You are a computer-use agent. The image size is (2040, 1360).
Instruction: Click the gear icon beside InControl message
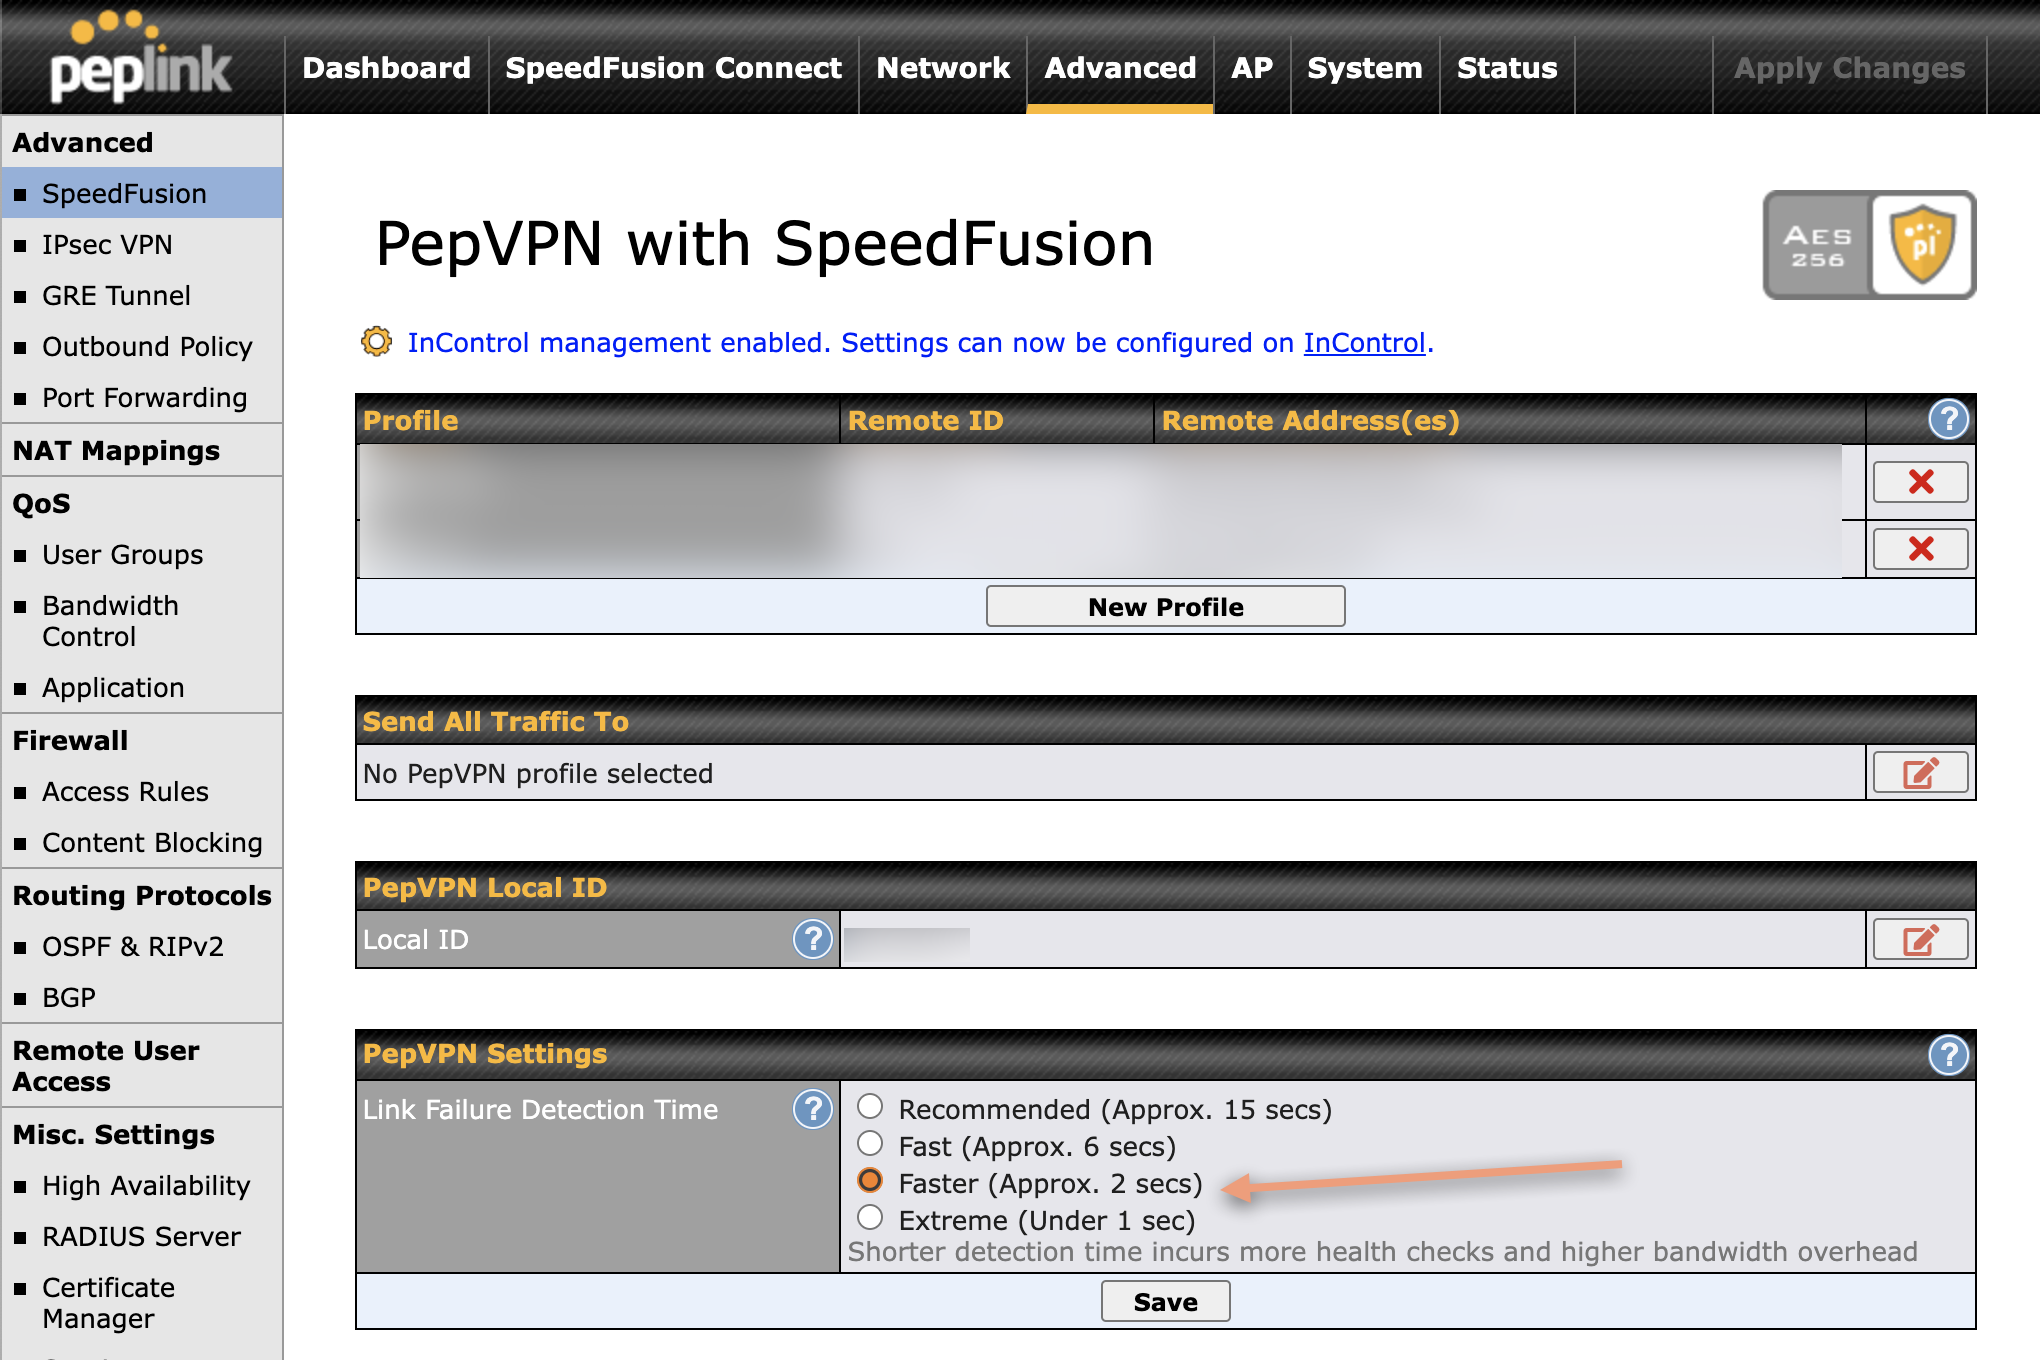point(376,342)
